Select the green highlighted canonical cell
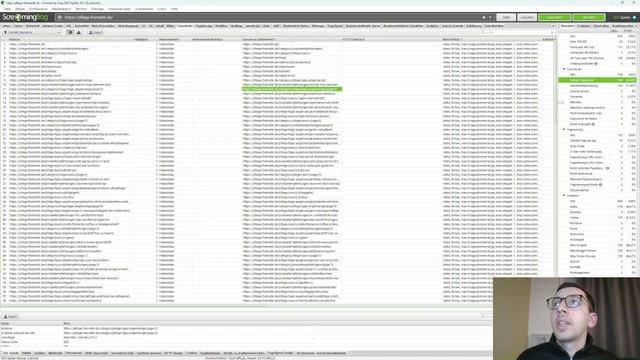The image size is (640, 360). coord(292,89)
